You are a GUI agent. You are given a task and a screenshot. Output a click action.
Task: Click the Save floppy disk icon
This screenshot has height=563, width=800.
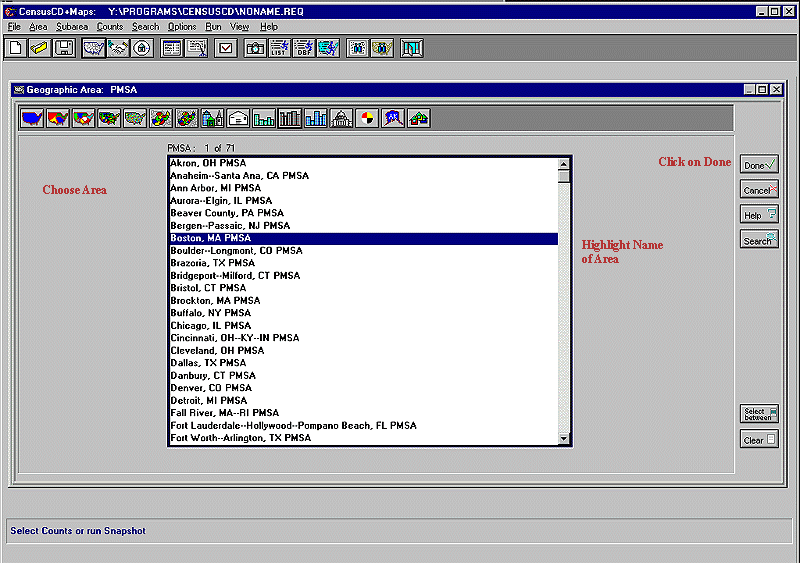tap(64, 48)
